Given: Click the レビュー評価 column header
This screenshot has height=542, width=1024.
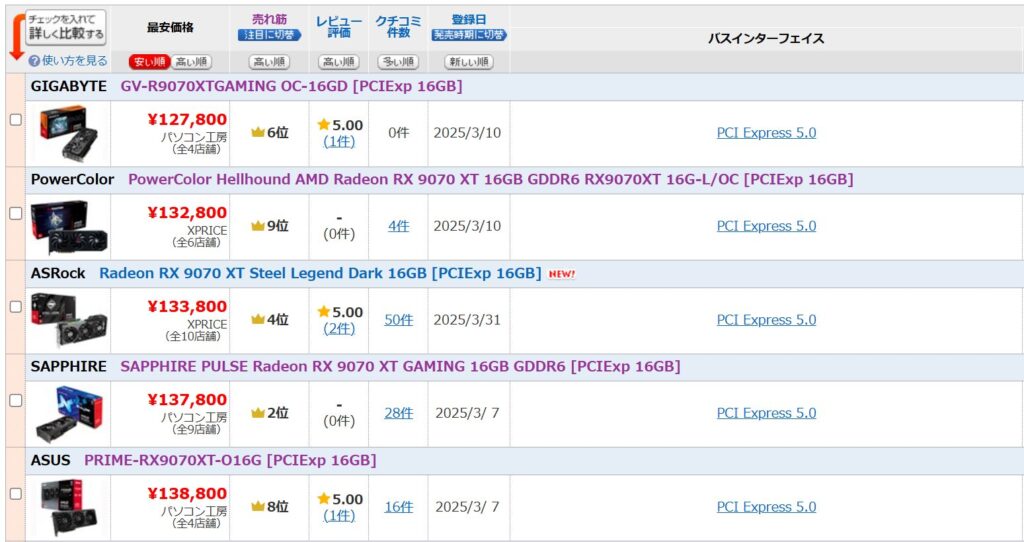Looking at the screenshot, I should pyautogui.click(x=339, y=27).
